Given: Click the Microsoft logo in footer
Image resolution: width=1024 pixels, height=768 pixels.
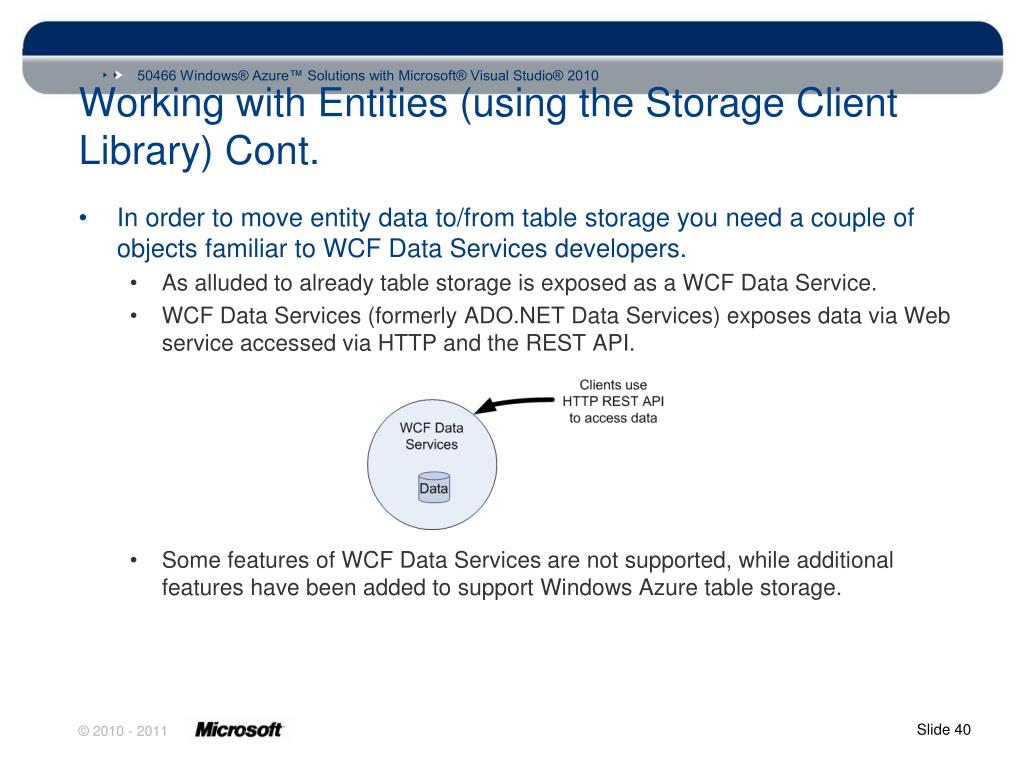Looking at the screenshot, I should click(x=239, y=729).
